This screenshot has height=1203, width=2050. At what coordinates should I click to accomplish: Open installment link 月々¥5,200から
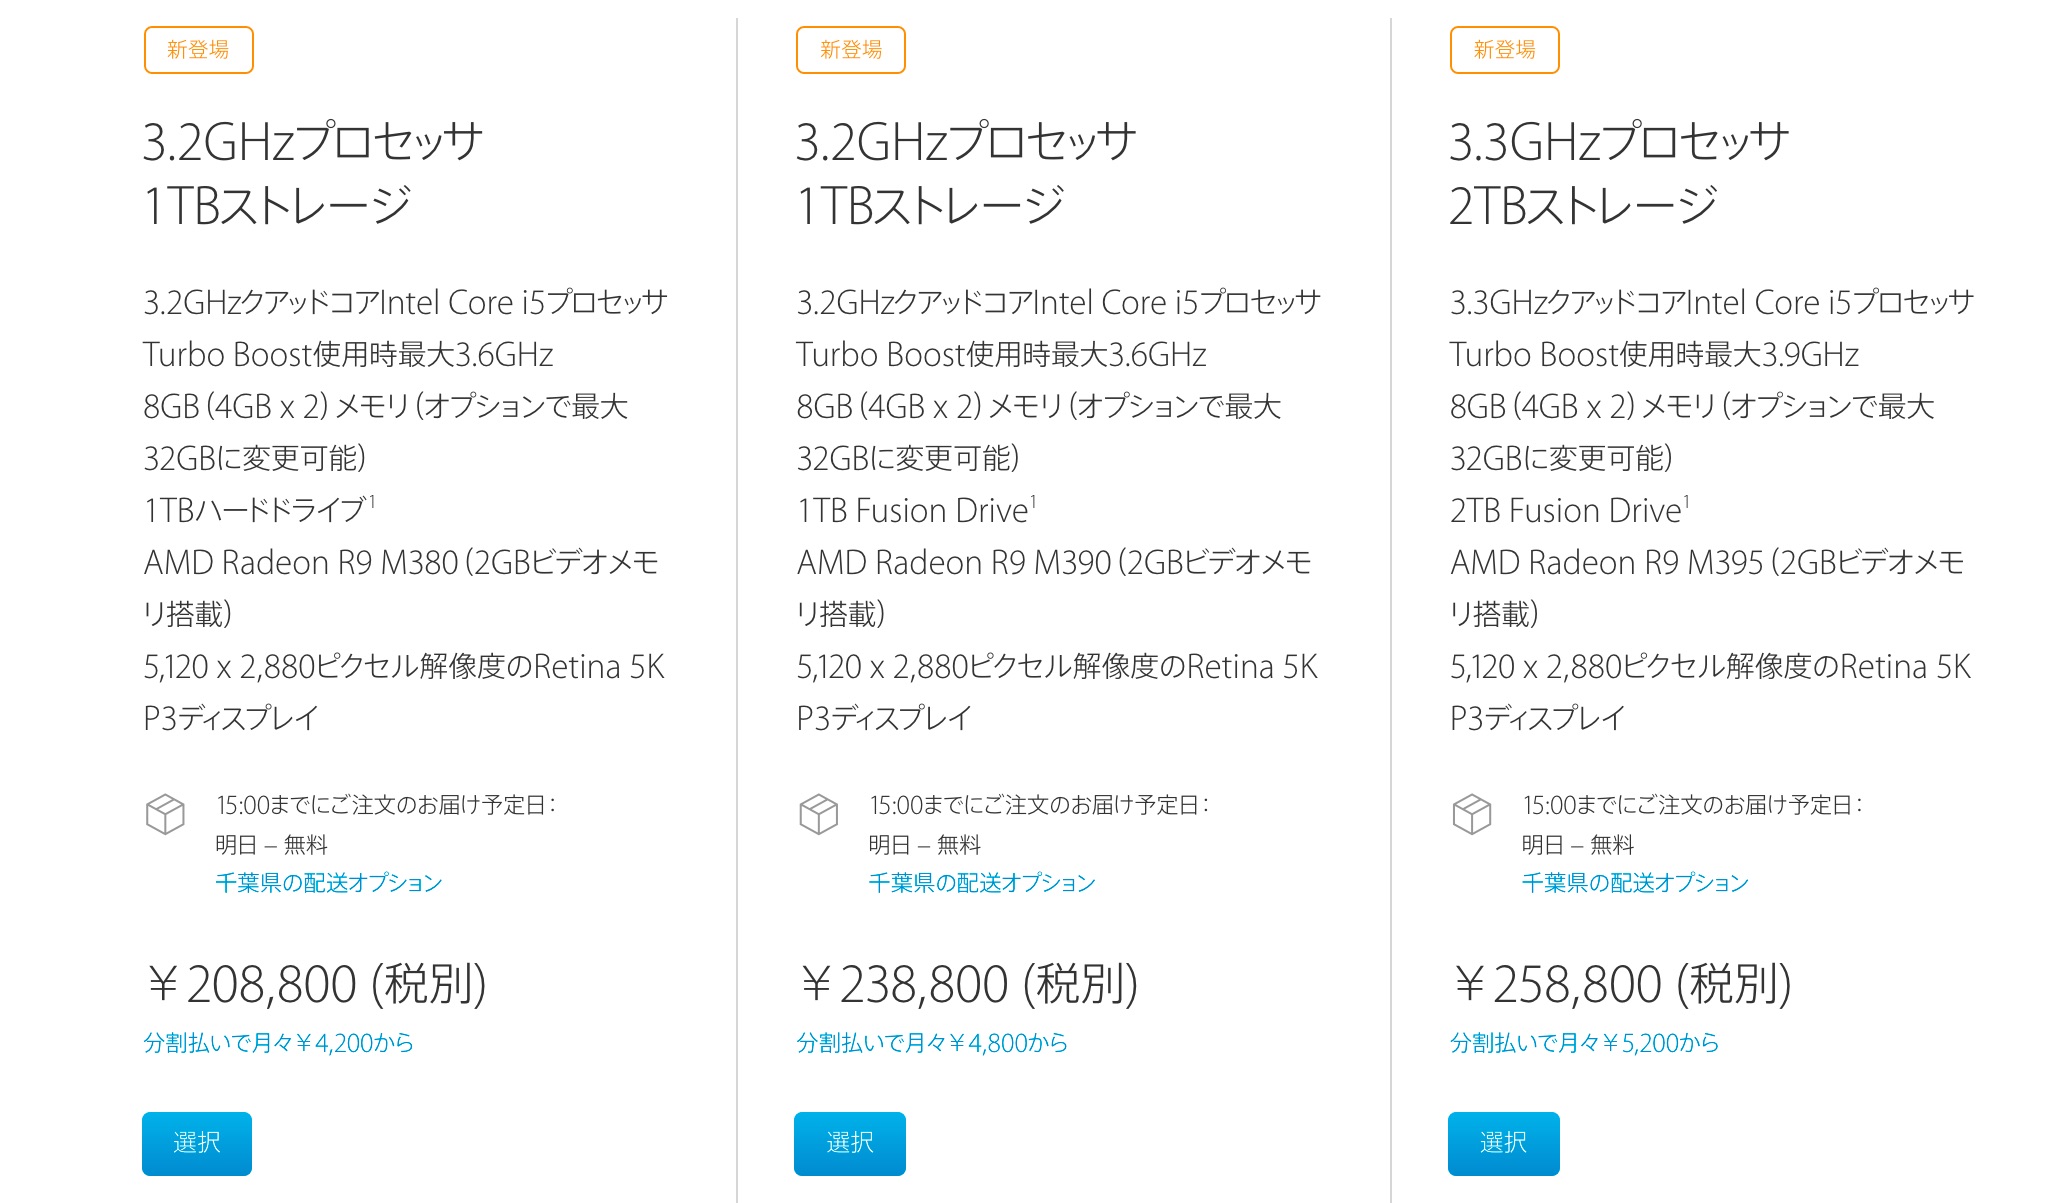pos(1584,1043)
